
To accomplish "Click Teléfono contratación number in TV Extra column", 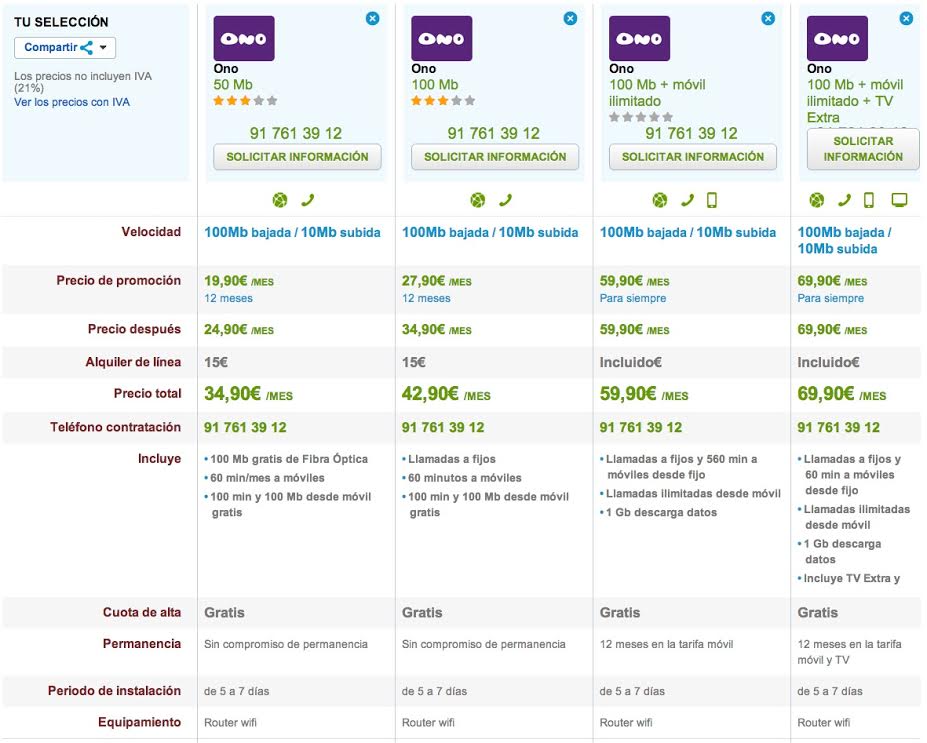I will (838, 427).
